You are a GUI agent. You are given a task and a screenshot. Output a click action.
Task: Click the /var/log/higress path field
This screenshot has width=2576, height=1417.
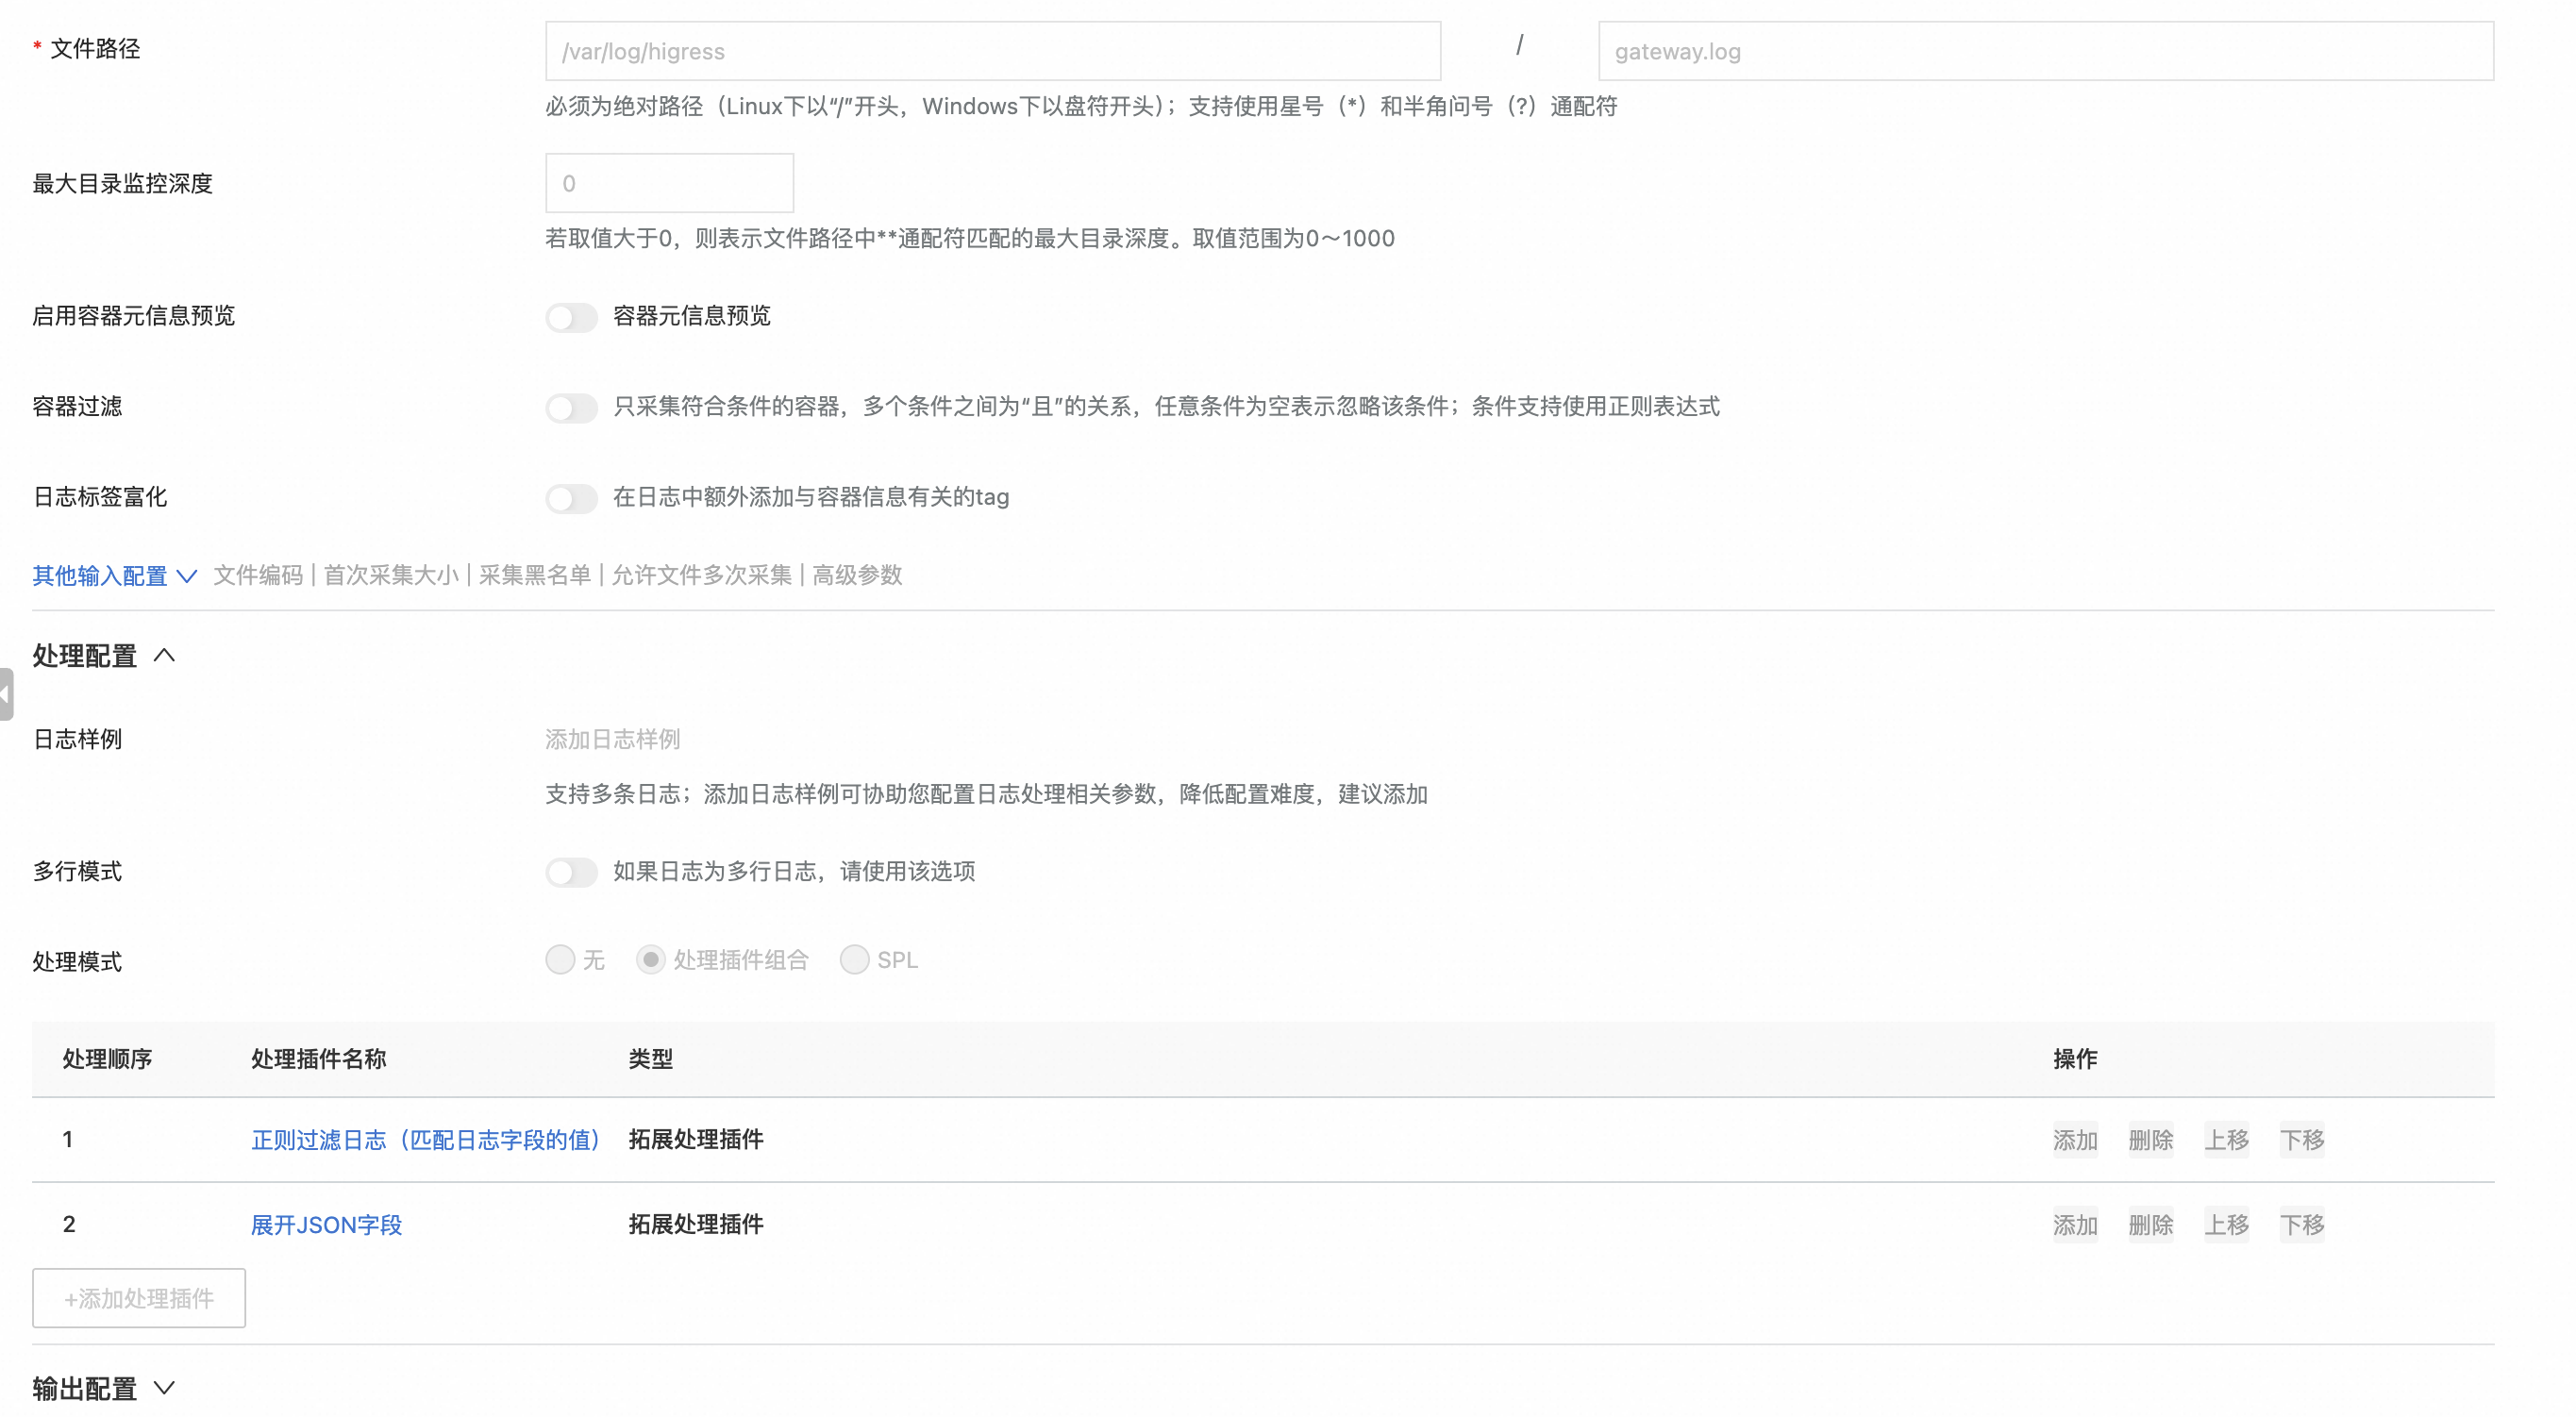[x=991, y=51]
